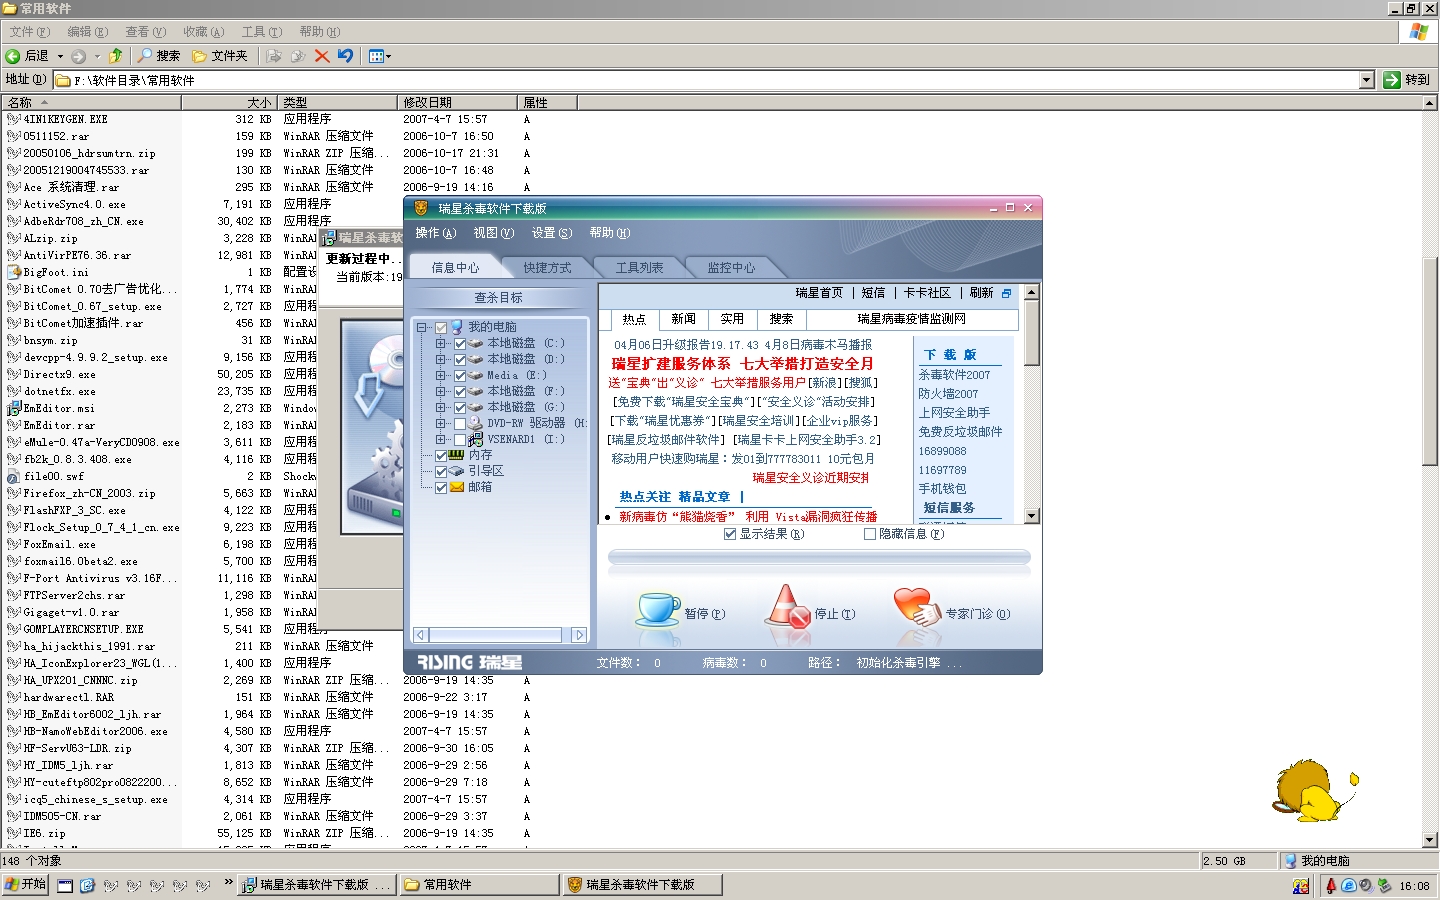Expand the DVD-RW drive tree node

click(441, 423)
